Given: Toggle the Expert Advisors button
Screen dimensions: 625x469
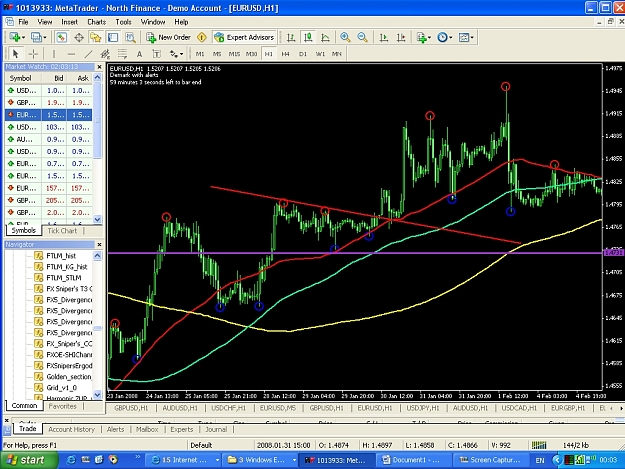Looking at the screenshot, I should (244, 37).
